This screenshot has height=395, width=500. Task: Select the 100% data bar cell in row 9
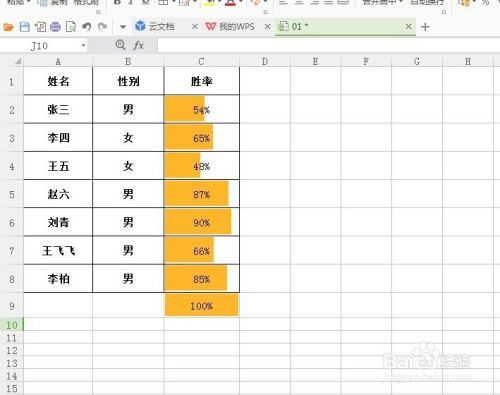click(x=201, y=305)
